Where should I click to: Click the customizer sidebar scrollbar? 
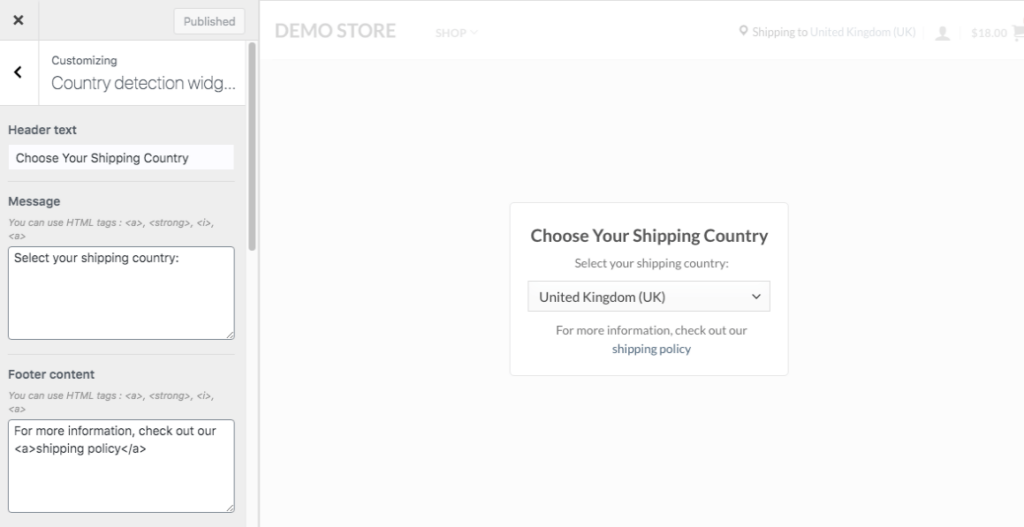[x=252, y=150]
